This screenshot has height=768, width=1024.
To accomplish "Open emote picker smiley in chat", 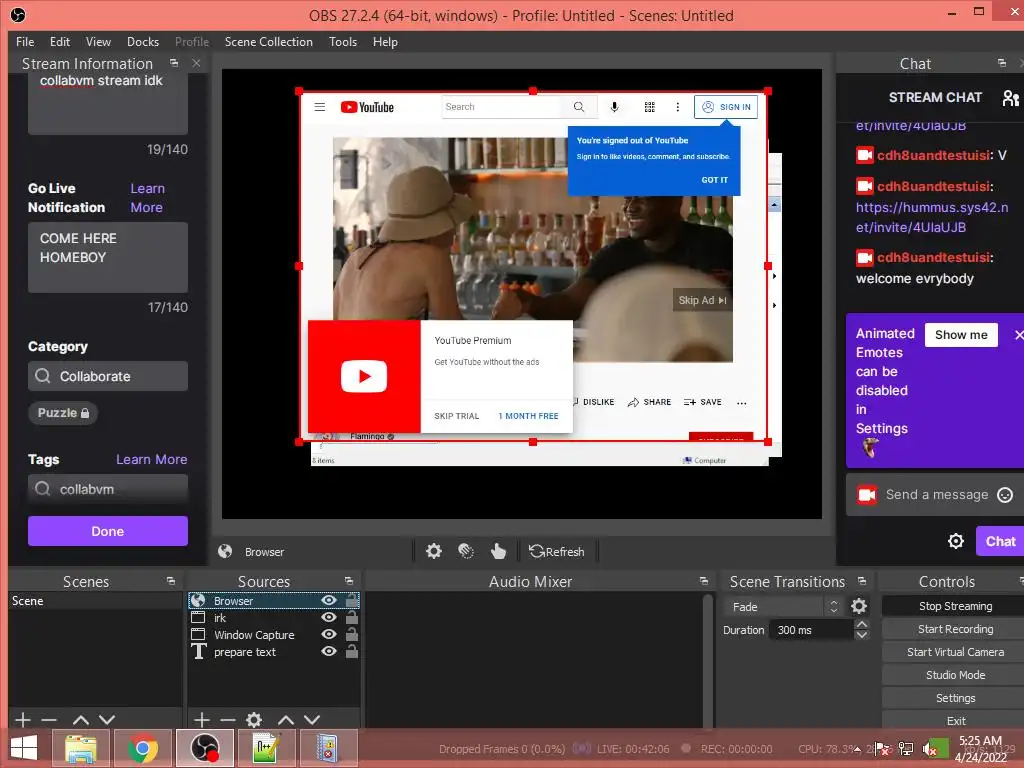I will pyautogui.click(x=1005, y=495).
